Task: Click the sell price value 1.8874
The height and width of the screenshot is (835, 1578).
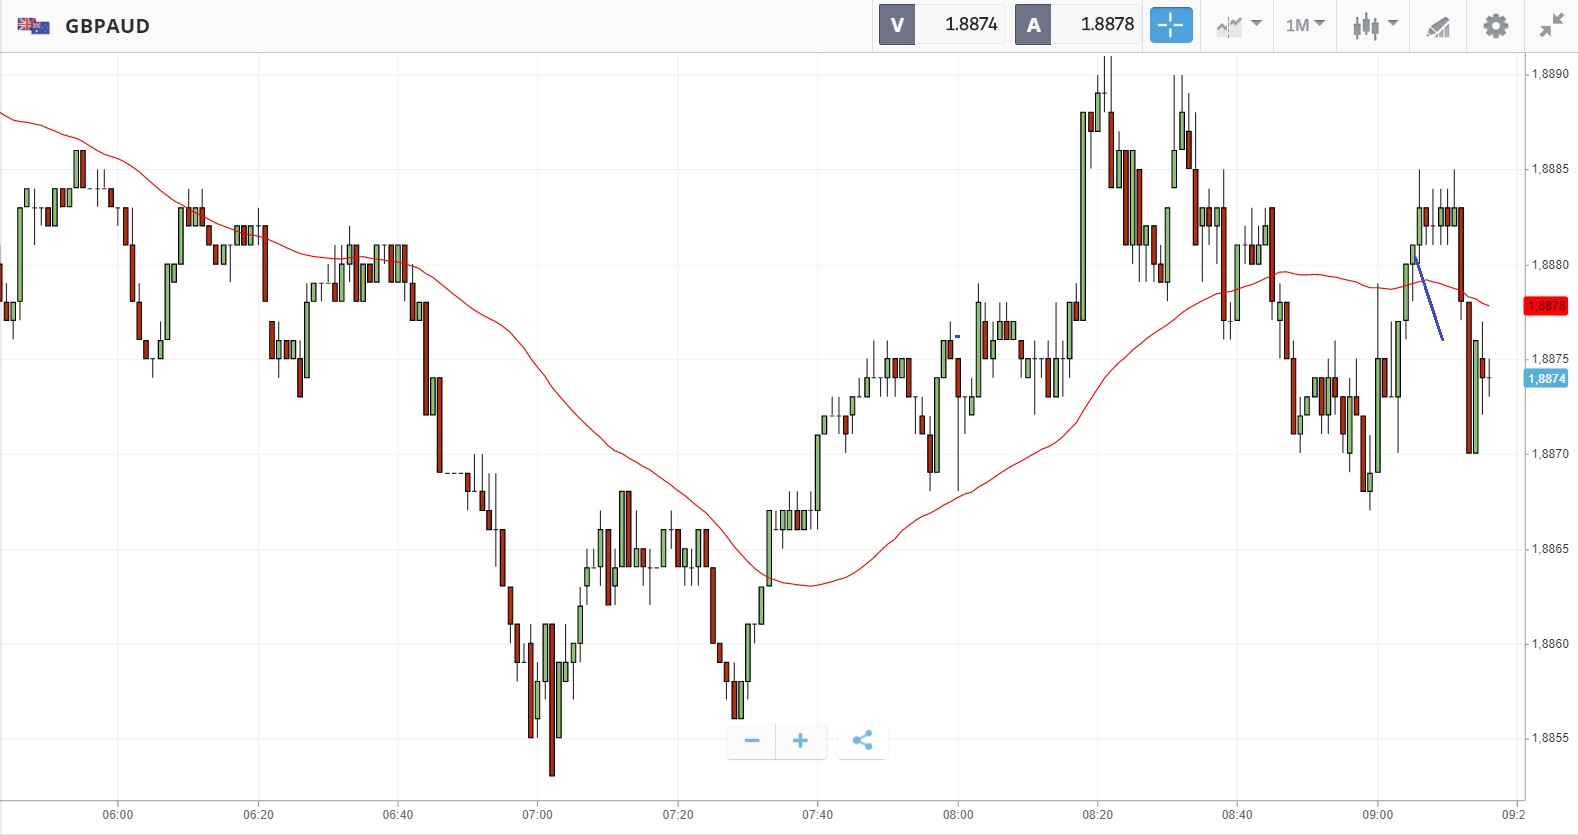Action: pos(970,25)
